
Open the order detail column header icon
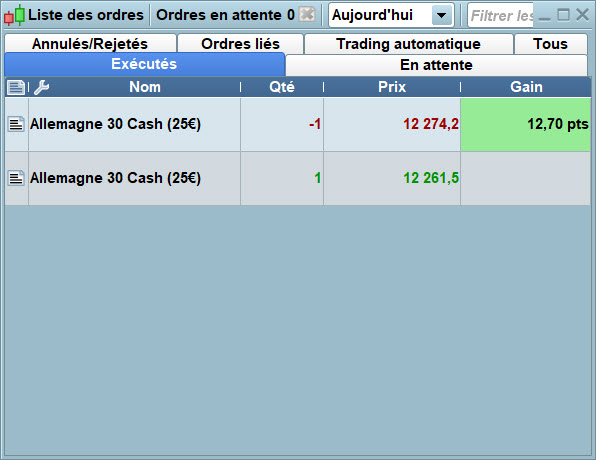(x=16, y=87)
